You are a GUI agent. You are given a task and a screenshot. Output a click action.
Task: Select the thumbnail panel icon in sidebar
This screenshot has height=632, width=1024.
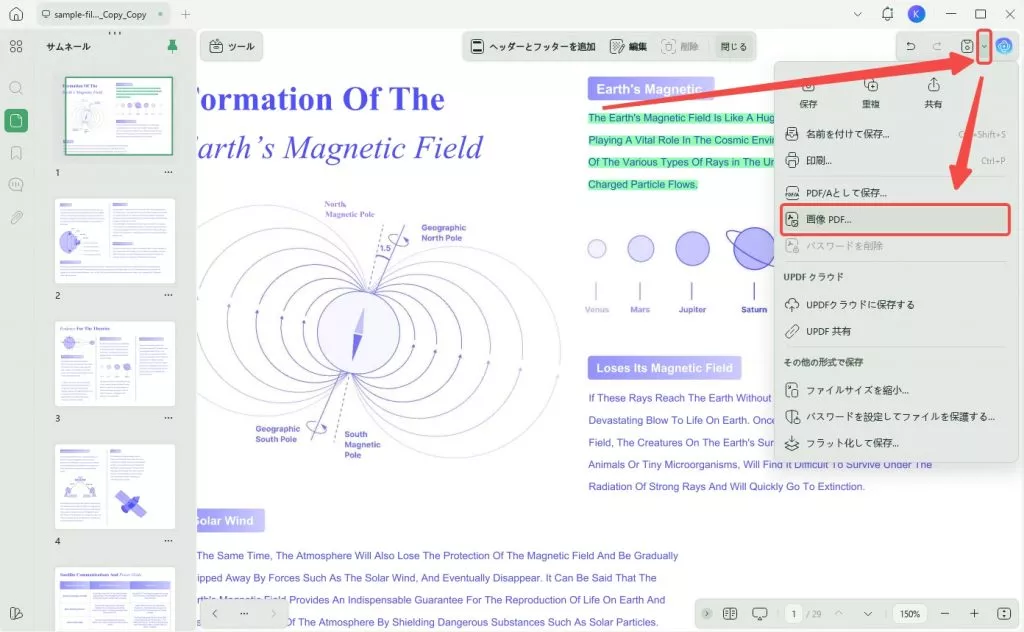point(16,120)
